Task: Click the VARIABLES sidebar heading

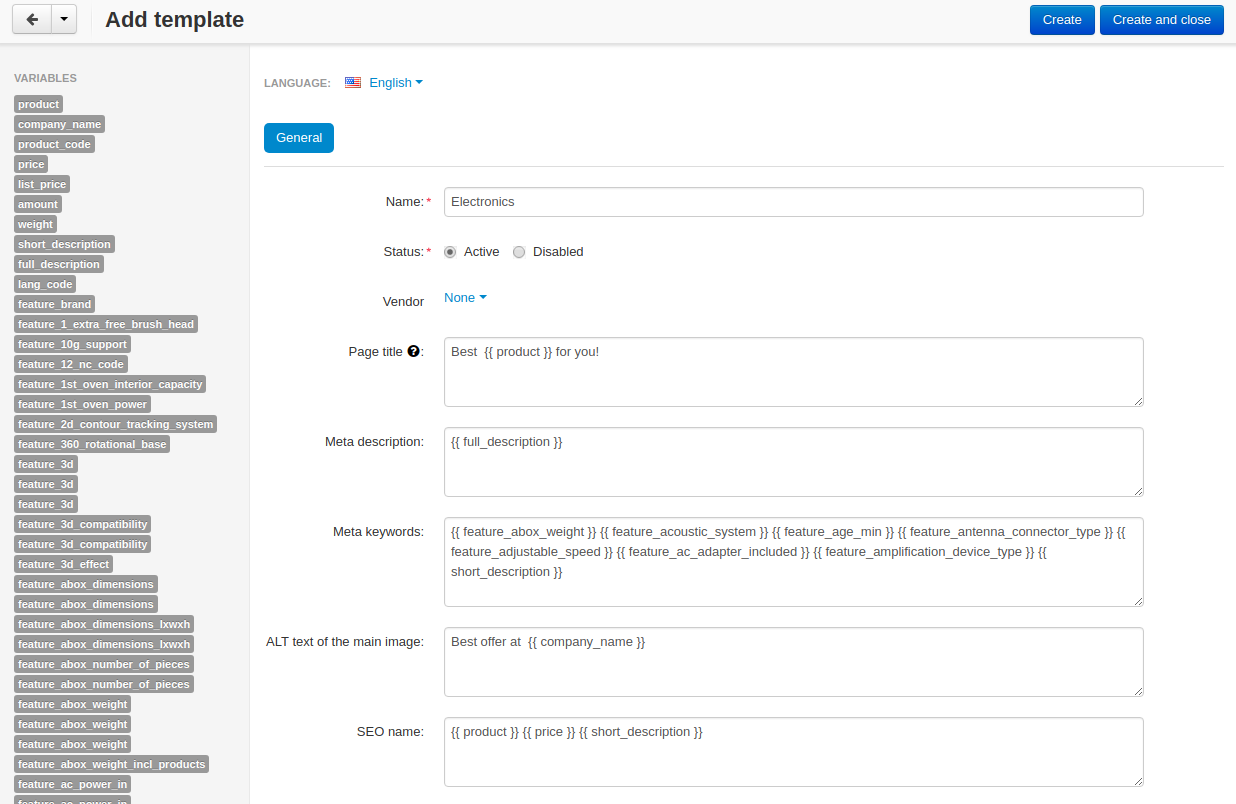Action: [x=45, y=78]
